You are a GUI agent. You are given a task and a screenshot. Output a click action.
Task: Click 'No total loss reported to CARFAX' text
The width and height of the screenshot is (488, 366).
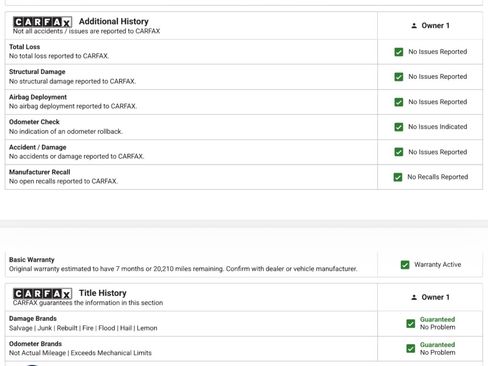tap(59, 56)
